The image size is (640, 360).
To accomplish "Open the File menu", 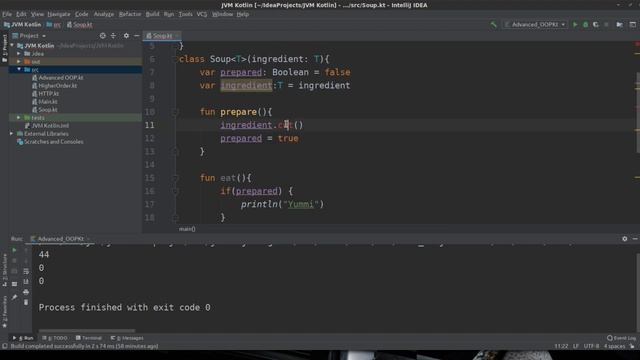I will (7, 14).
